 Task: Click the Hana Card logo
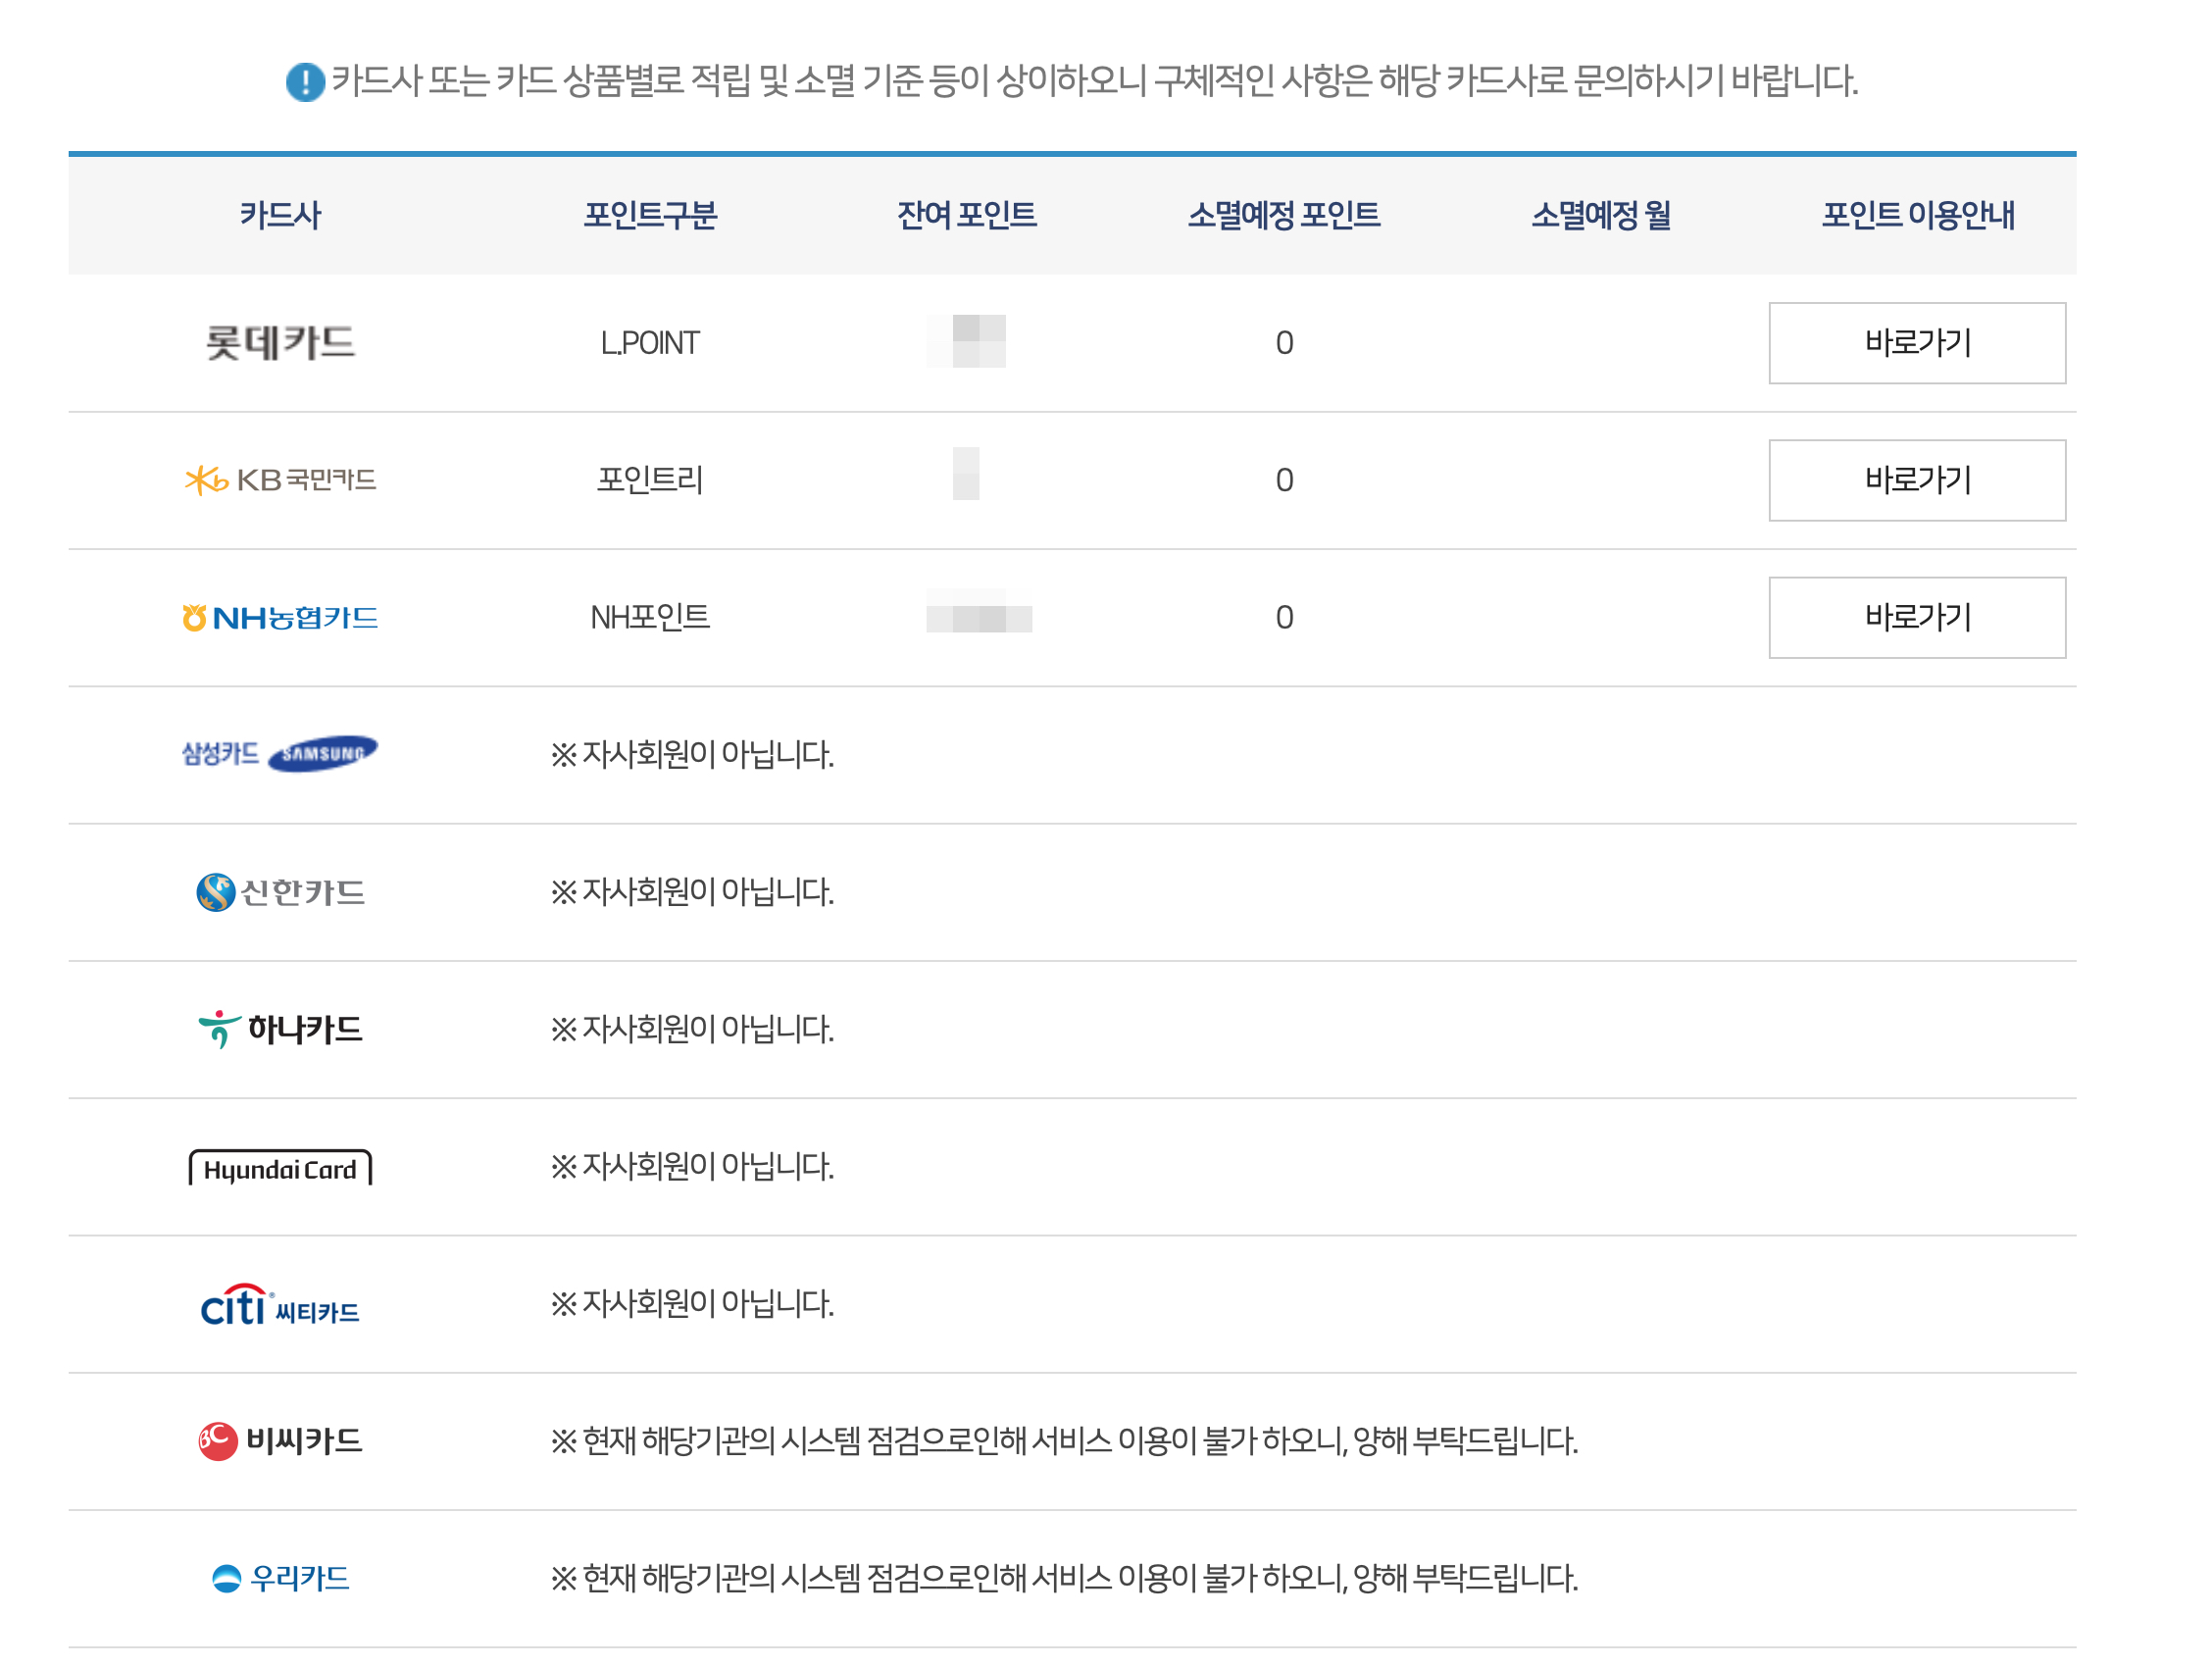[280, 1028]
